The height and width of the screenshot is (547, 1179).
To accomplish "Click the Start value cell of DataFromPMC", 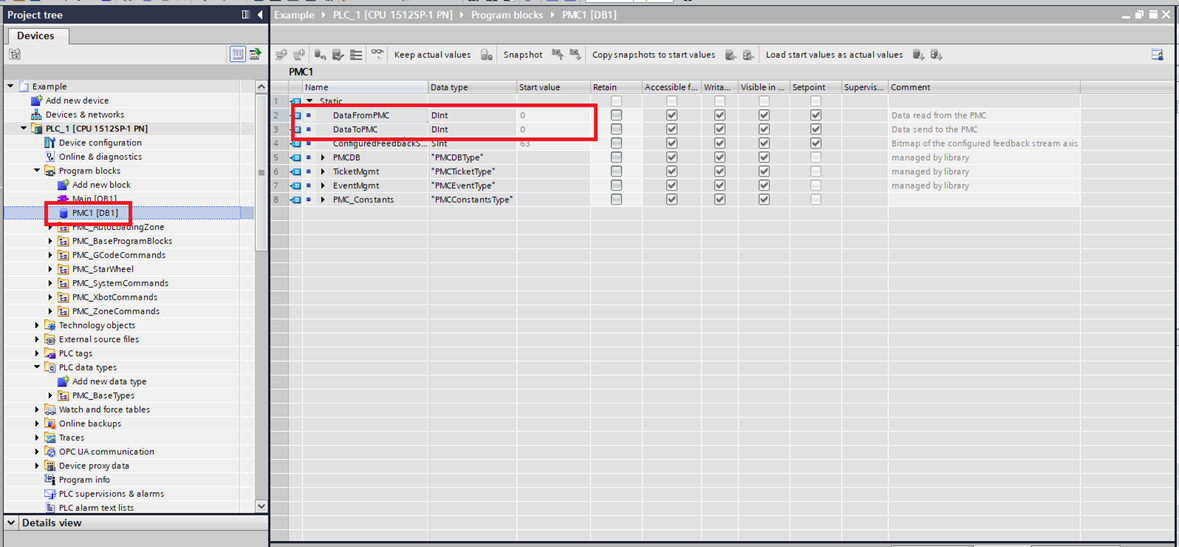I will click(552, 116).
